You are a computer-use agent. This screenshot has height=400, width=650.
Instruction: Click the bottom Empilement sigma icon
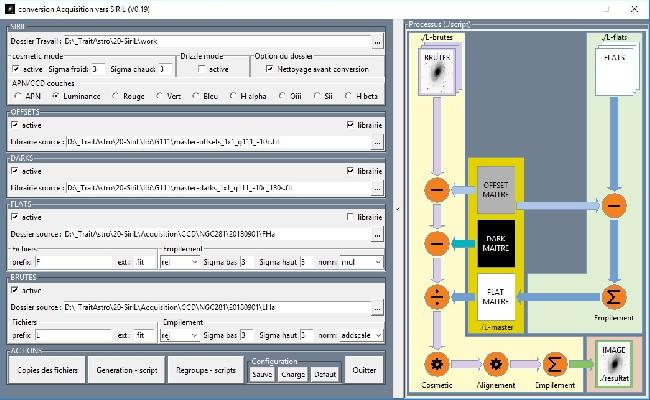555,364
